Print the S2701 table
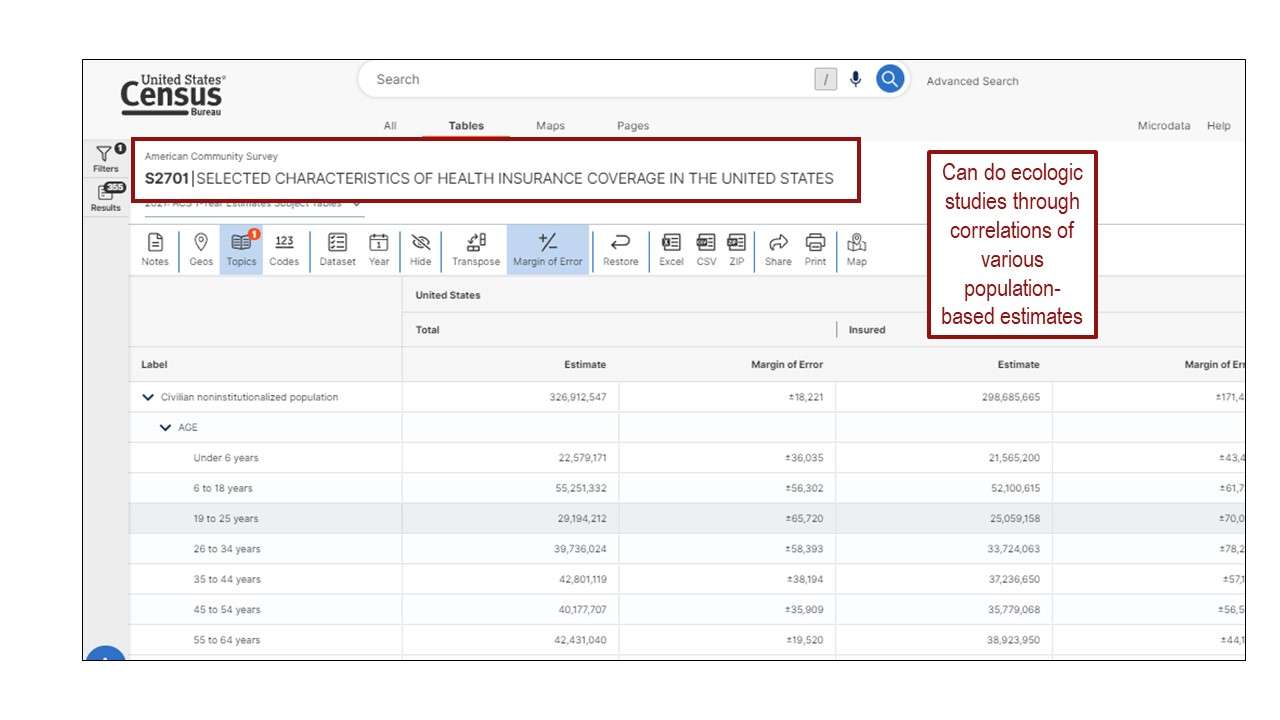1280x720 pixels. point(815,248)
